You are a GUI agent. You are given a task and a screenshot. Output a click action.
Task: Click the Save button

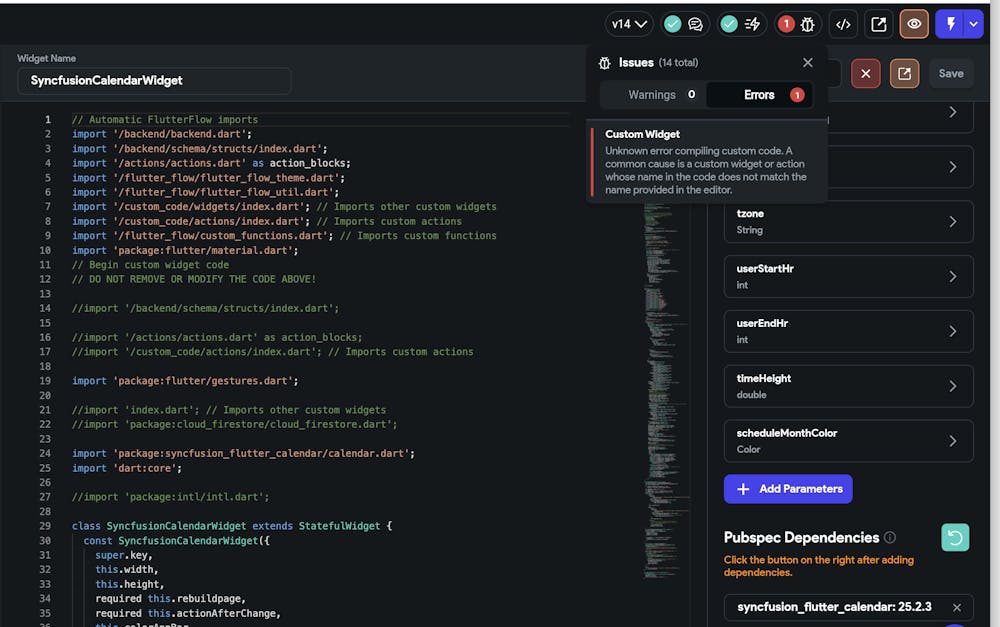pos(951,73)
